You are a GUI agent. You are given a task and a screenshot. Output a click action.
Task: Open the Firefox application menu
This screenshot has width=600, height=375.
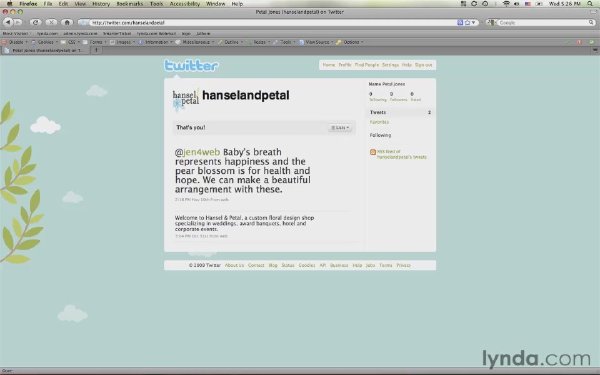29,3
